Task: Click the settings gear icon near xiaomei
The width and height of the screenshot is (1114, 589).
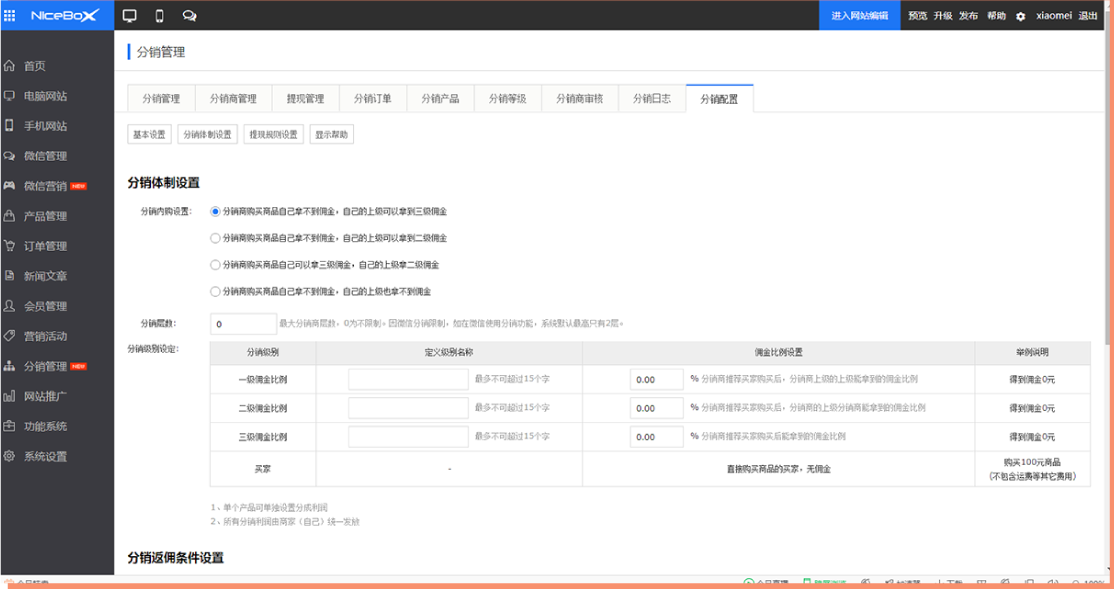Action: pyautogui.click(x=1020, y=17)
